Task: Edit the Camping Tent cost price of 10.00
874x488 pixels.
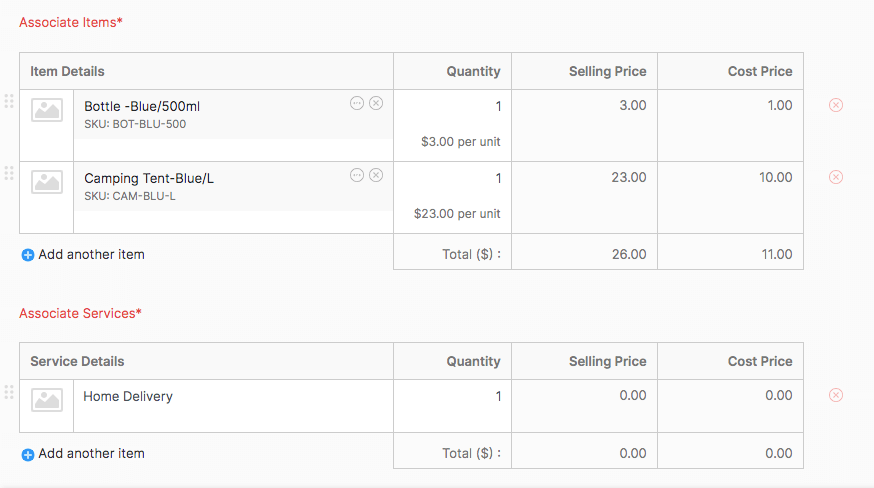Action: point(731,178)
